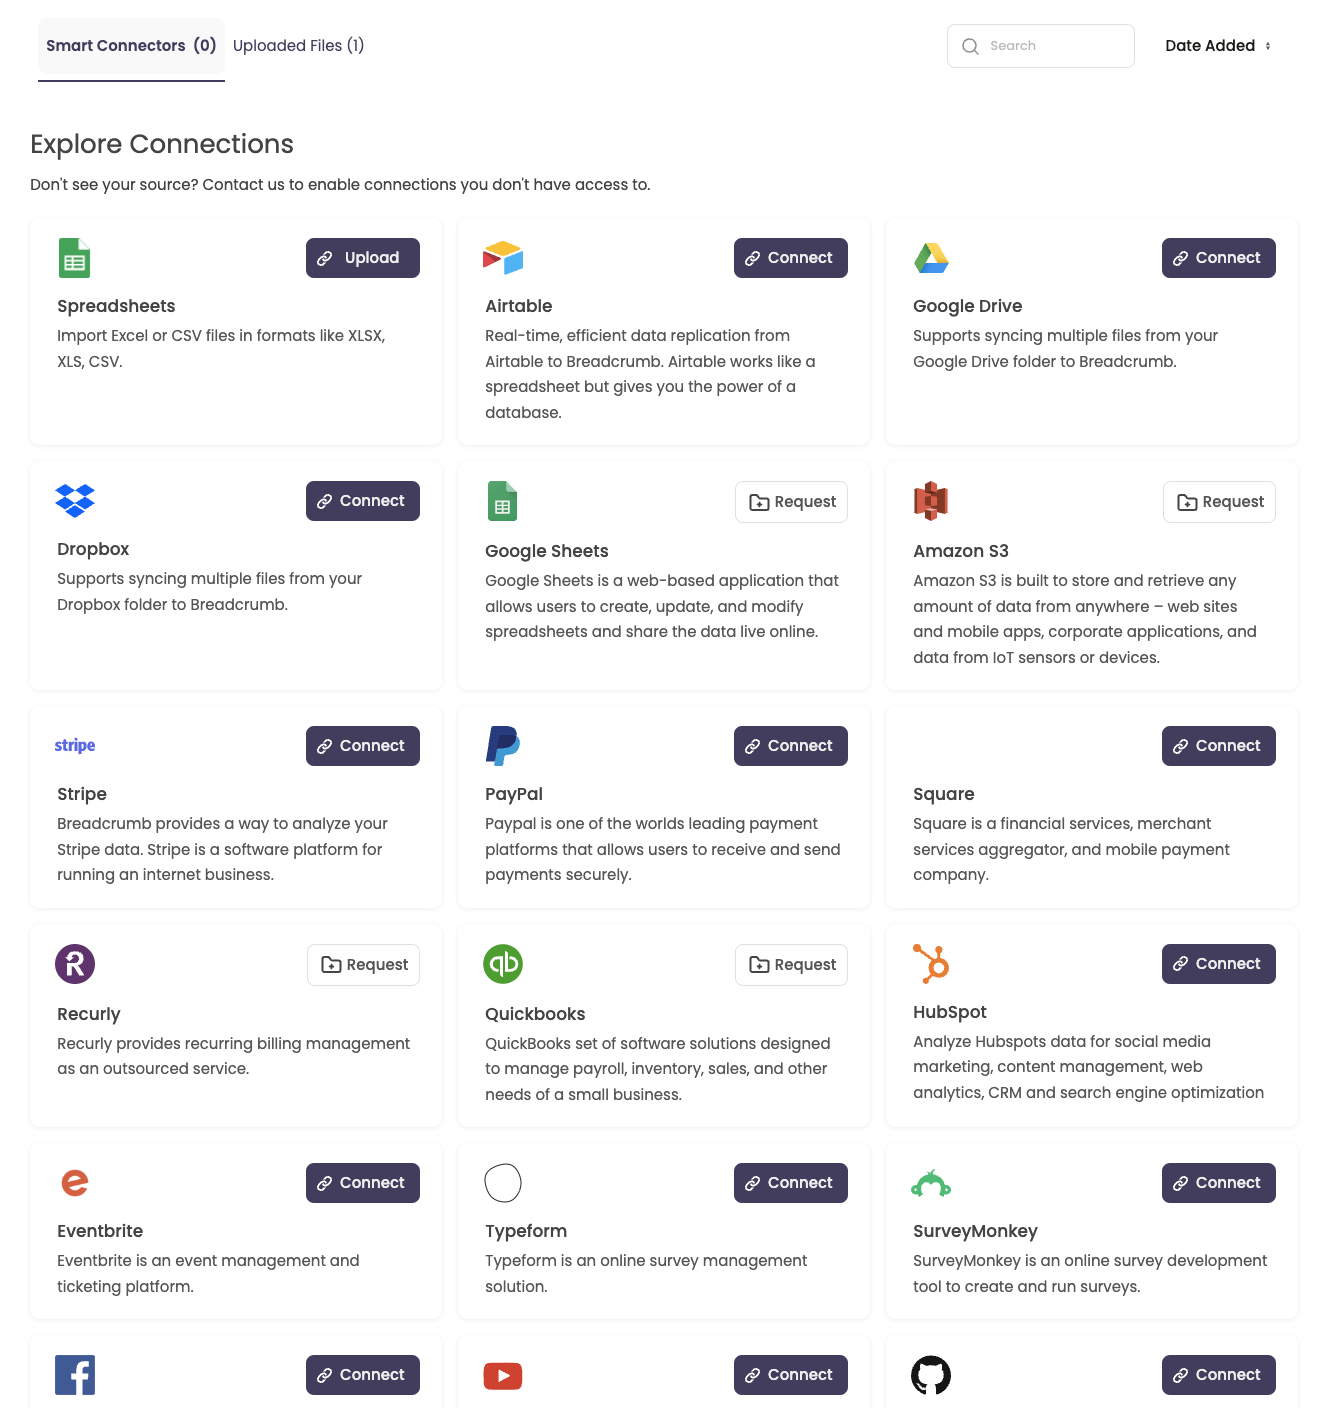Image resolution: width=1331 pixels, height=1408 pixels.
Task: Request the Google Sheets connector
Action: (790, 501)
